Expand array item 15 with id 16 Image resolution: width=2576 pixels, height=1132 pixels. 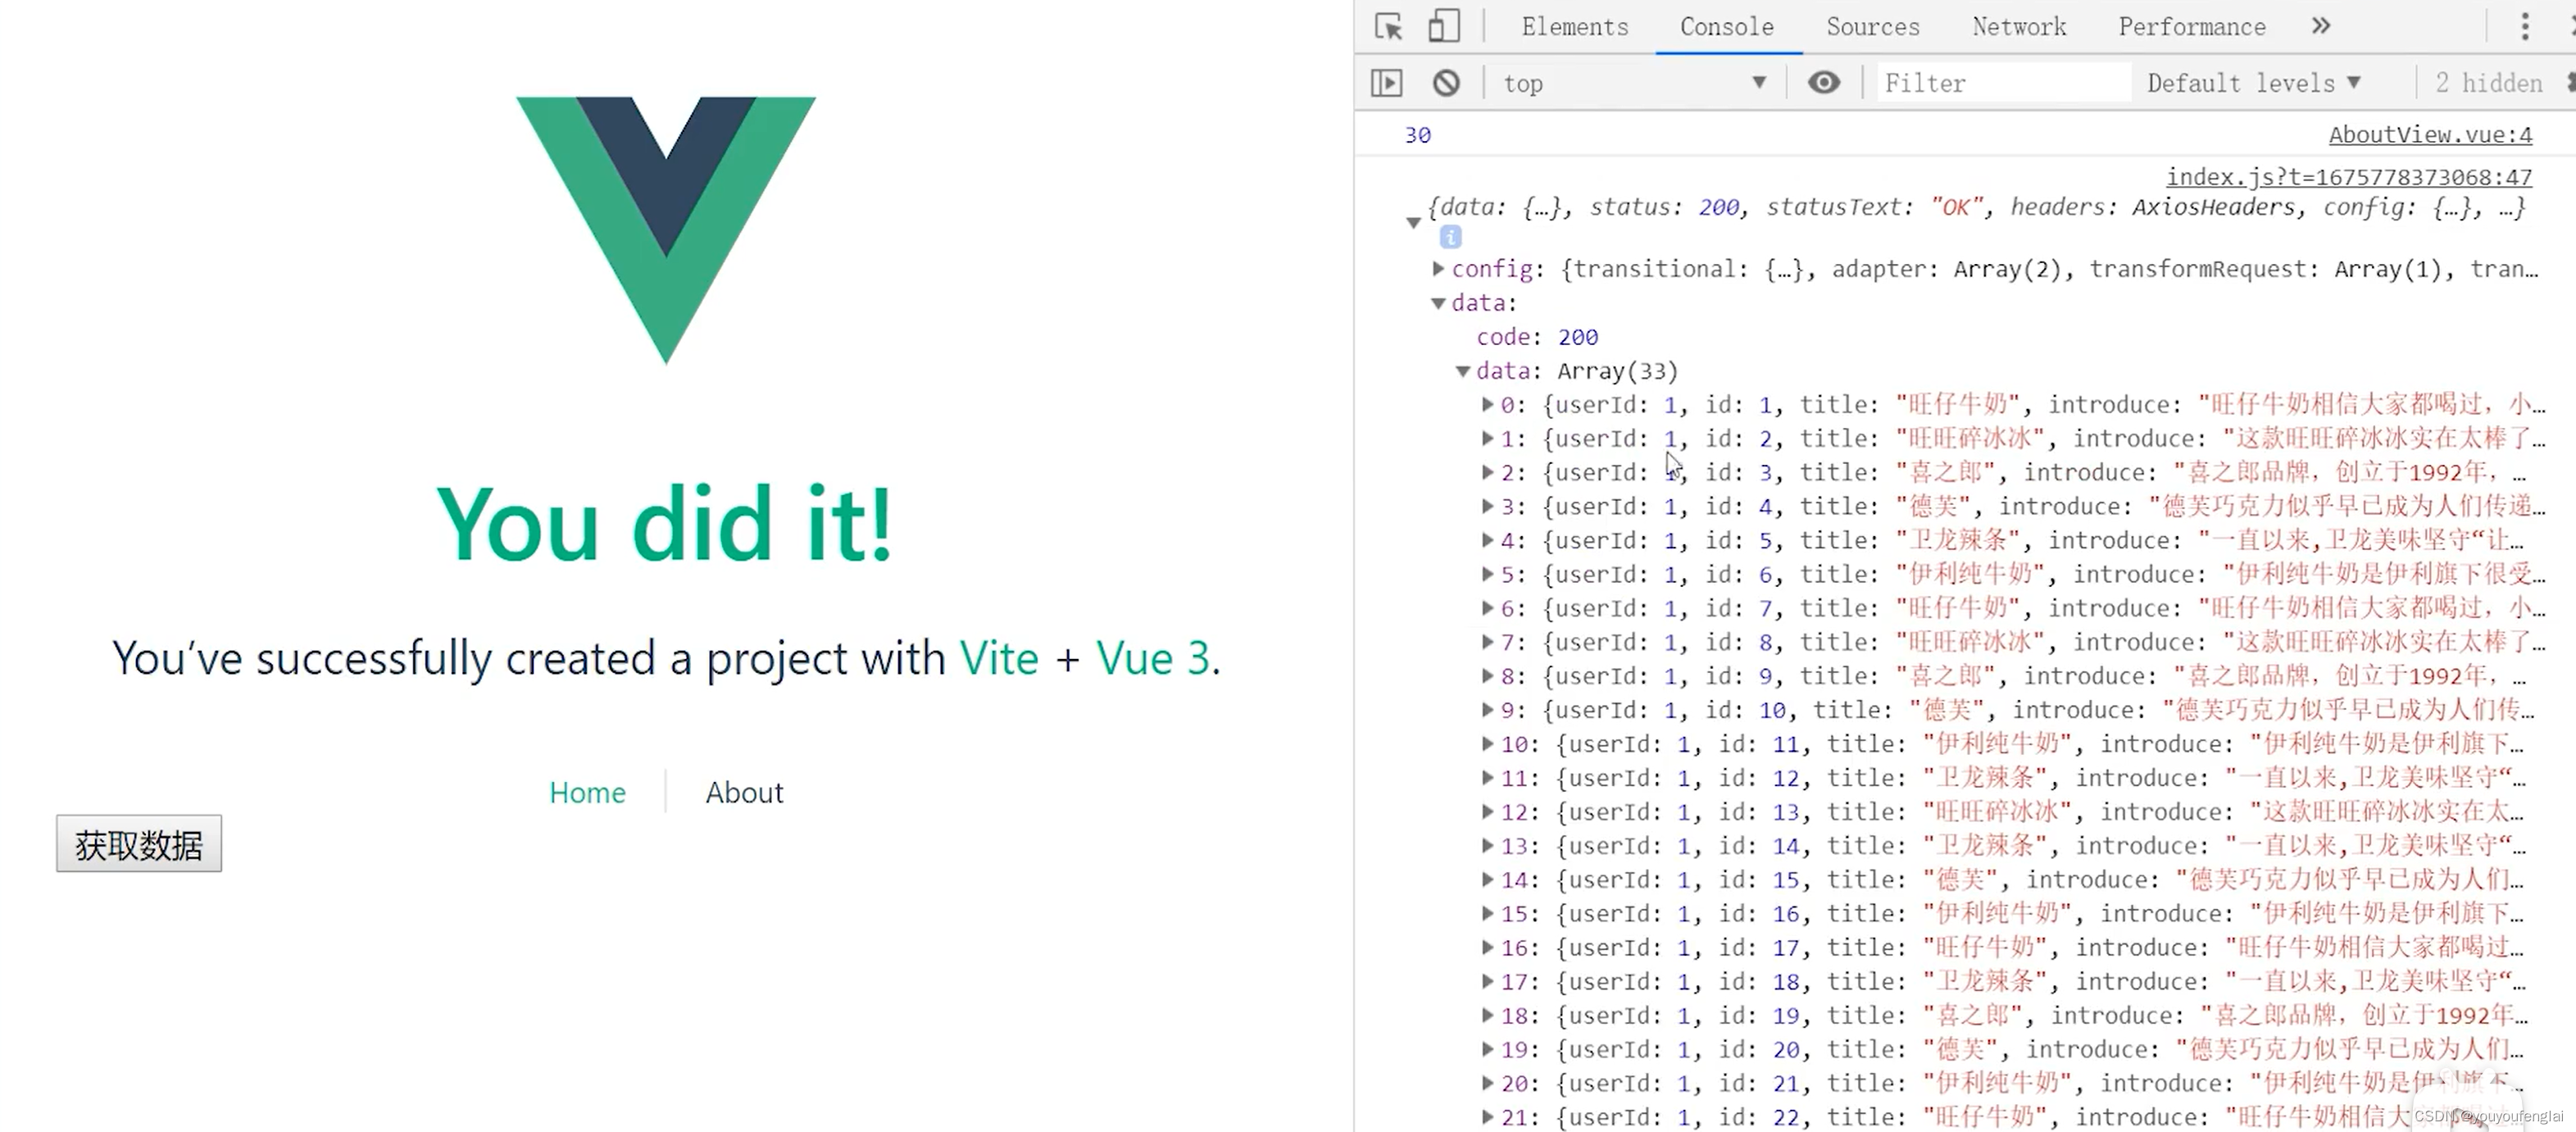(1487, 913)
